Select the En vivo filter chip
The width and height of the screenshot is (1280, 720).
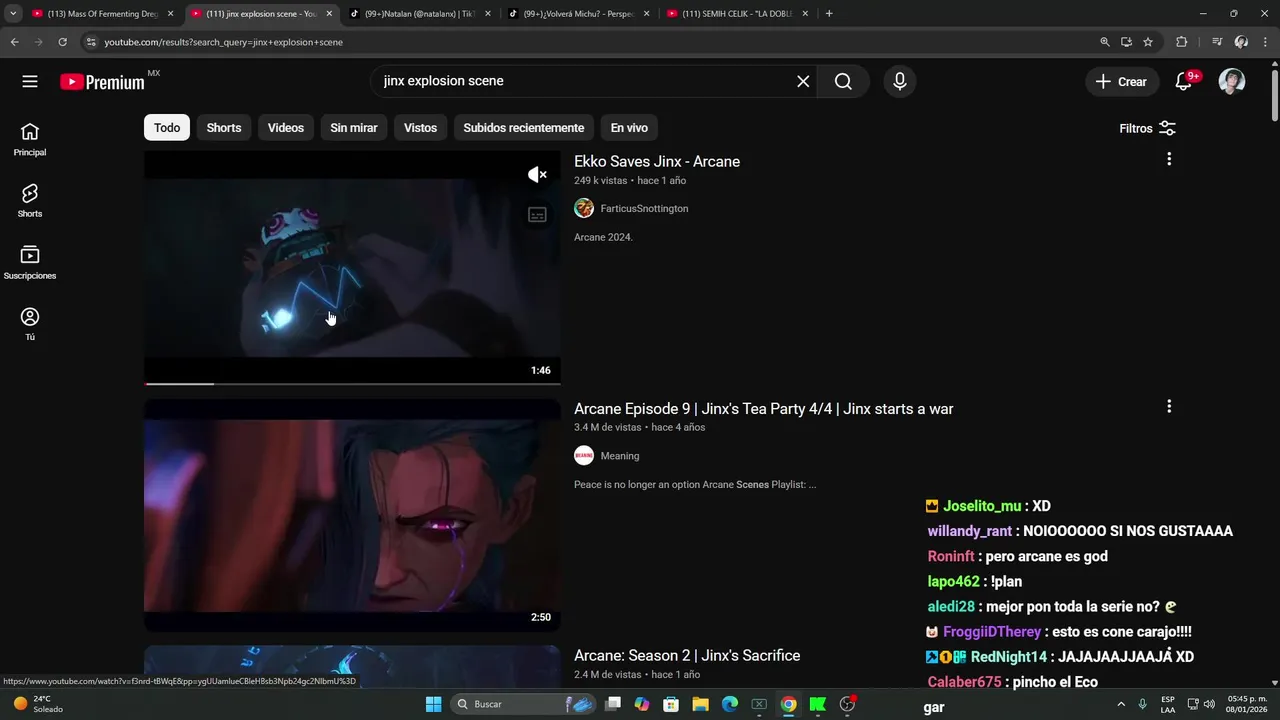click(629, 128)
